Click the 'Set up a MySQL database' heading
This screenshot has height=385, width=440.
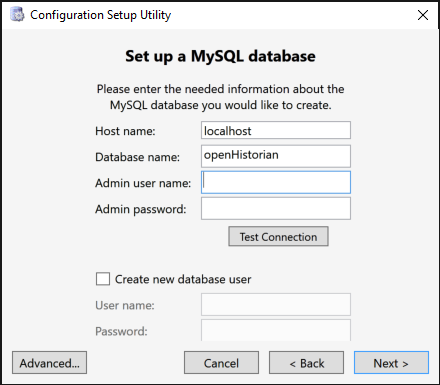(x=220, y=56)
